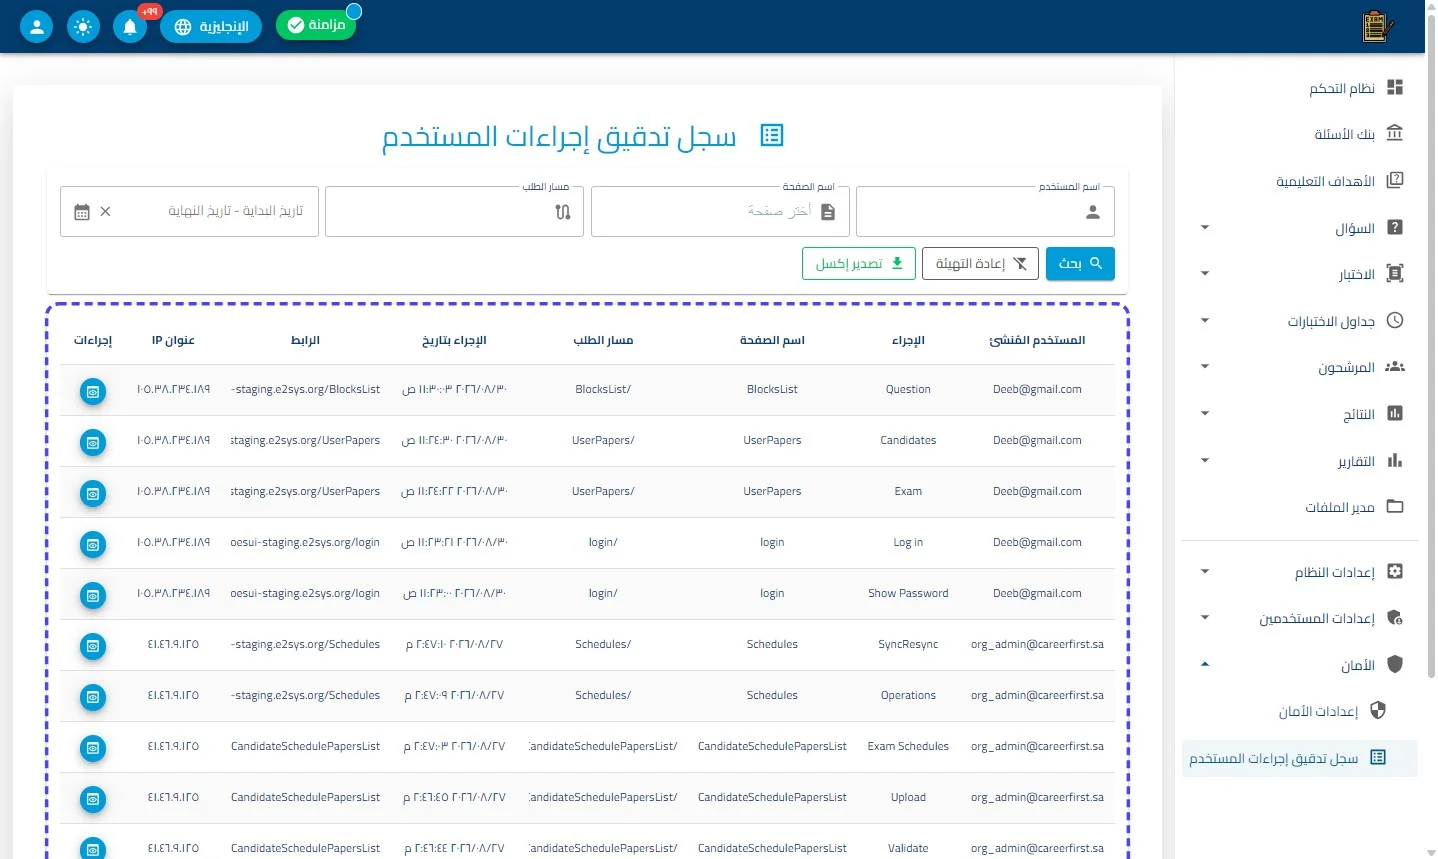Expand the الاختبار menu arrow
Viewport: 1438px width, 859px height.
tap(1205, 274)
